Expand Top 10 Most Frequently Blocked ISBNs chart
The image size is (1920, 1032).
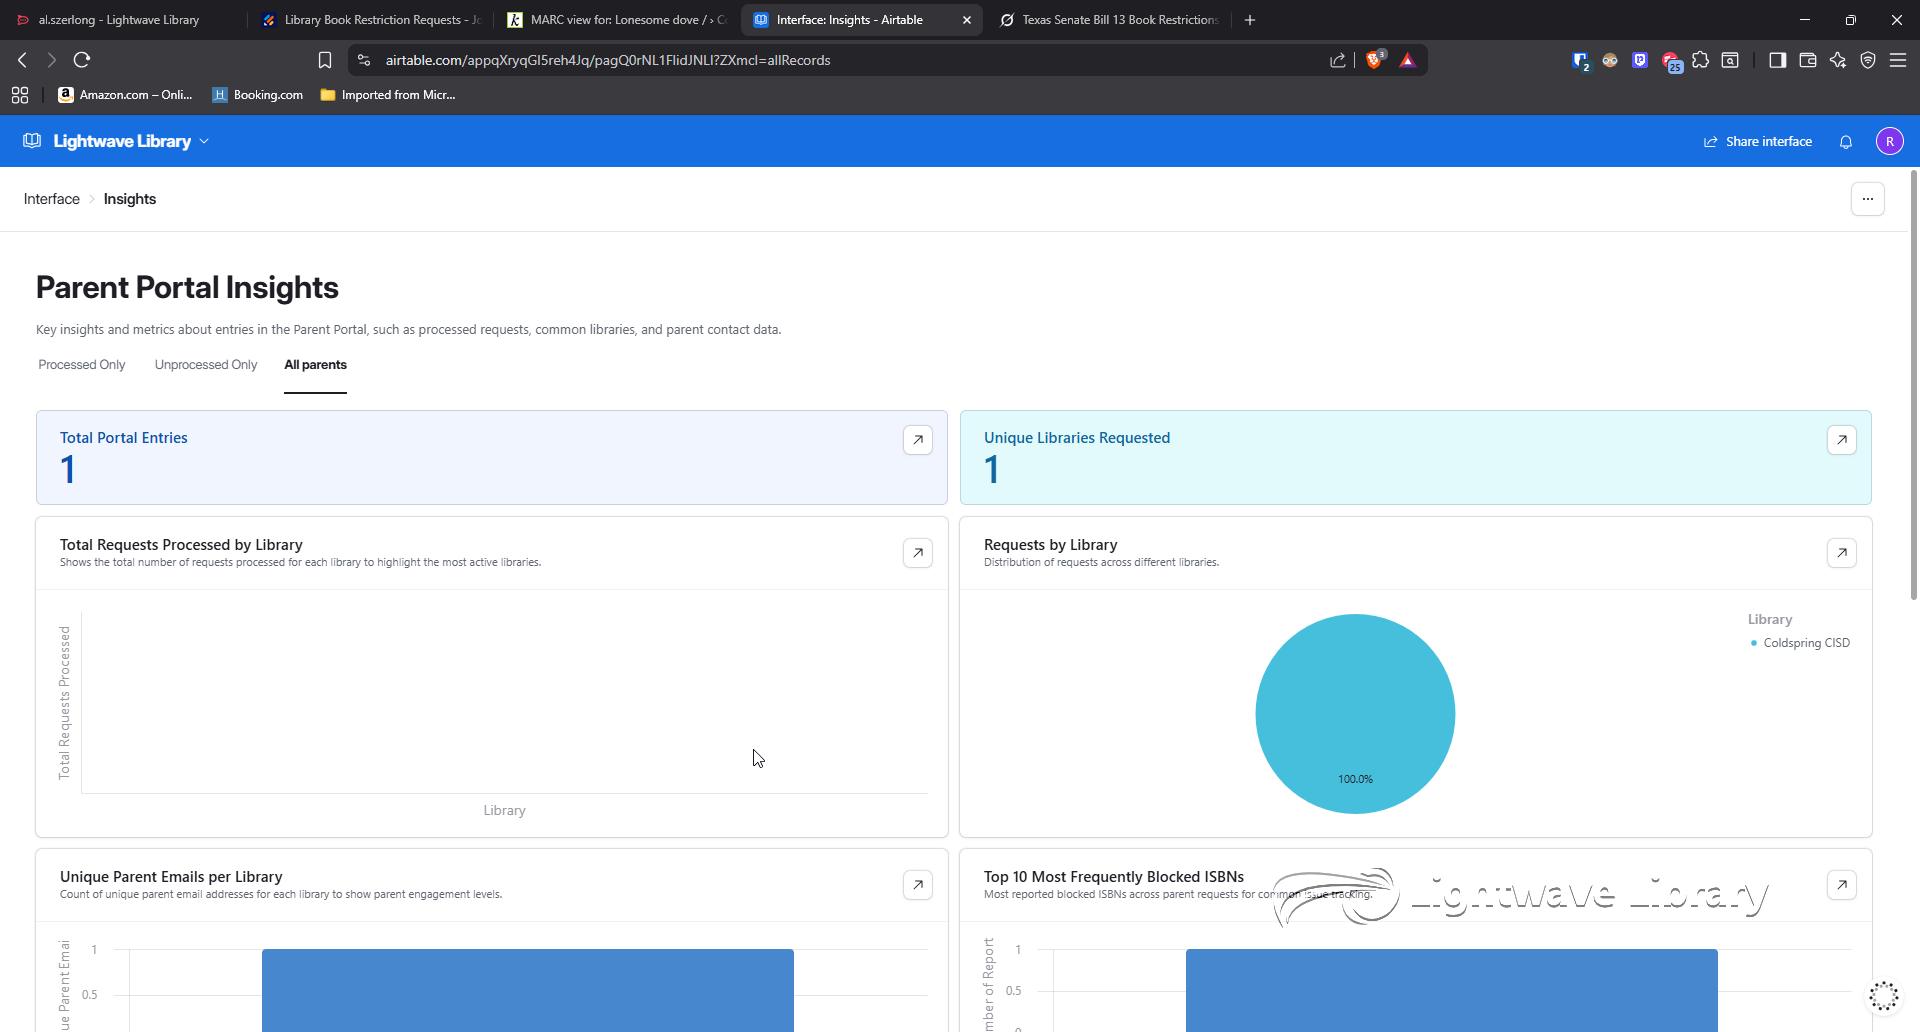point(1841,885)
